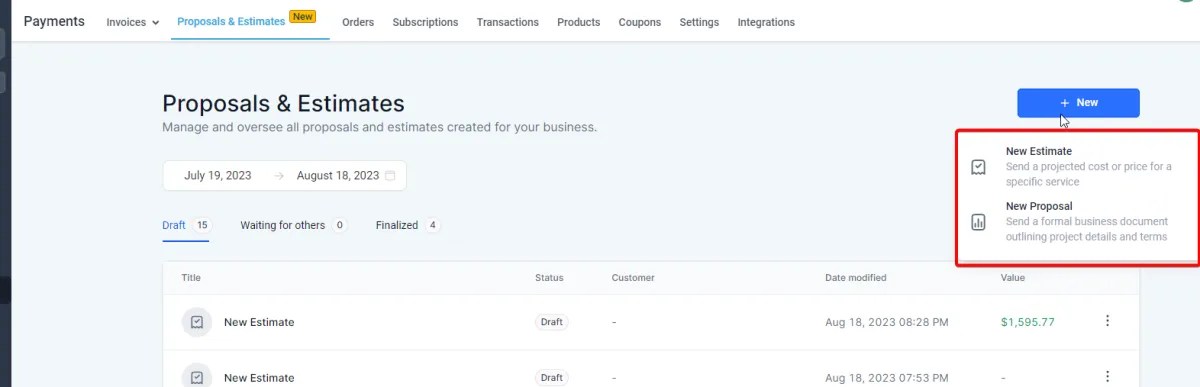Click the $1,595.77 value
Image resolution: width=1200 pixels, height=387 pixels.
pyautogui.click(x=1027, y=322)
